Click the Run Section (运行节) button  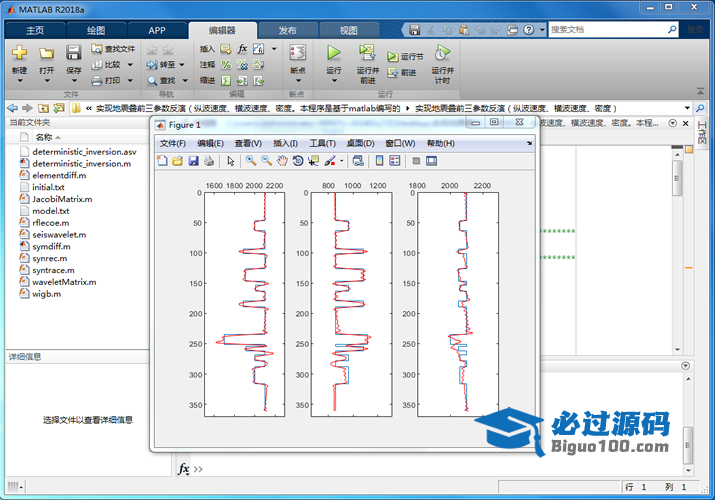pyautogui.click(x=405, y=57)
